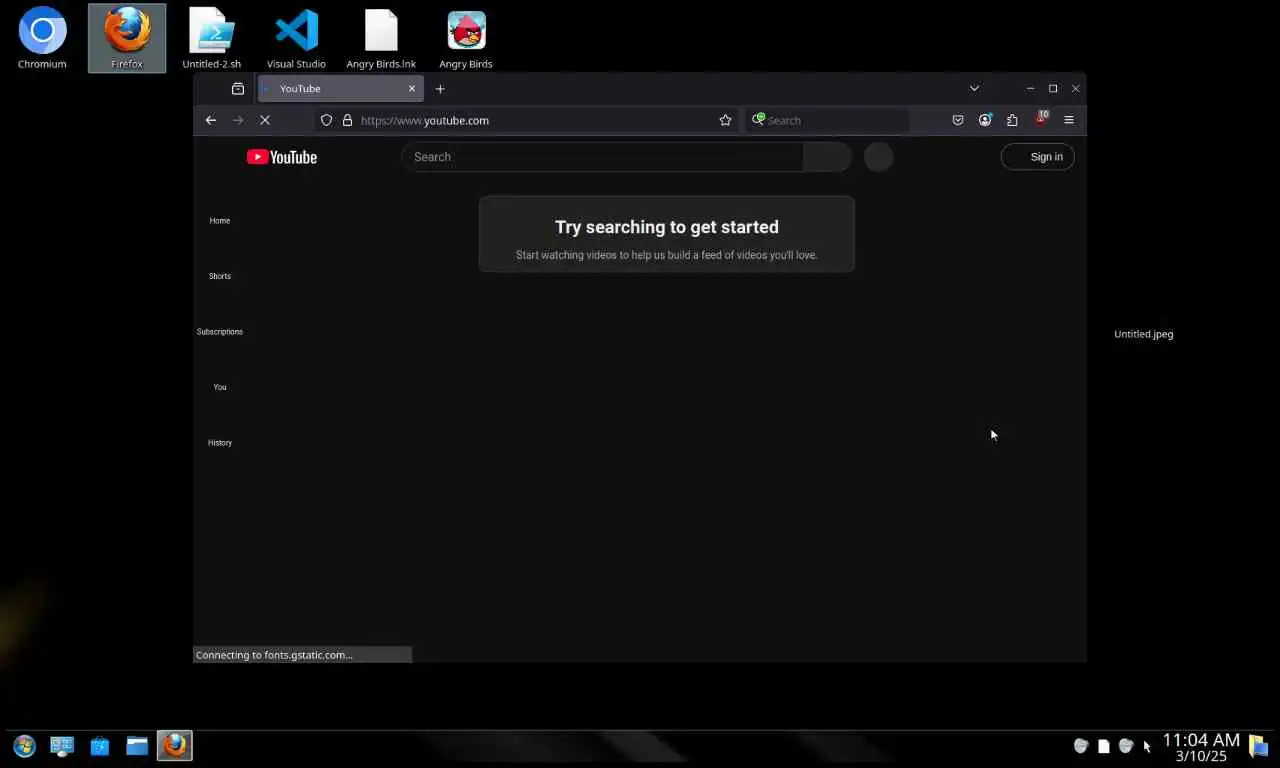Minimize the Firefox window
Image resolution: width=1280 pixels, height=768 pixels.
1030,89
